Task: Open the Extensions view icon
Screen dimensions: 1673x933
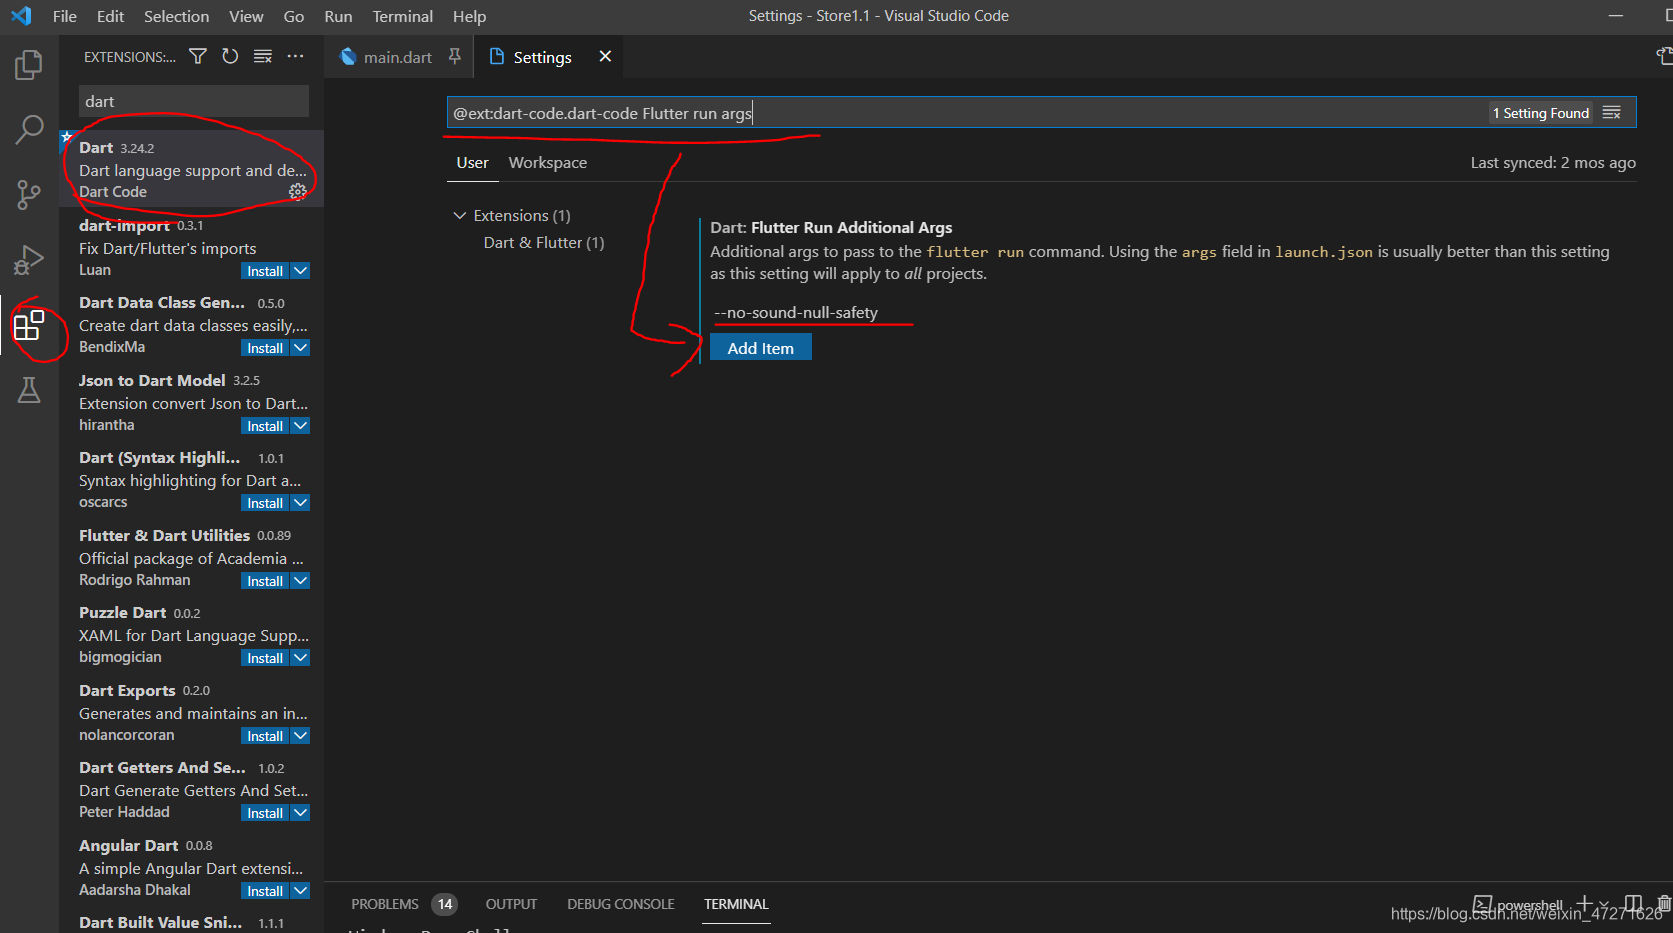Action: pos(29,325)
